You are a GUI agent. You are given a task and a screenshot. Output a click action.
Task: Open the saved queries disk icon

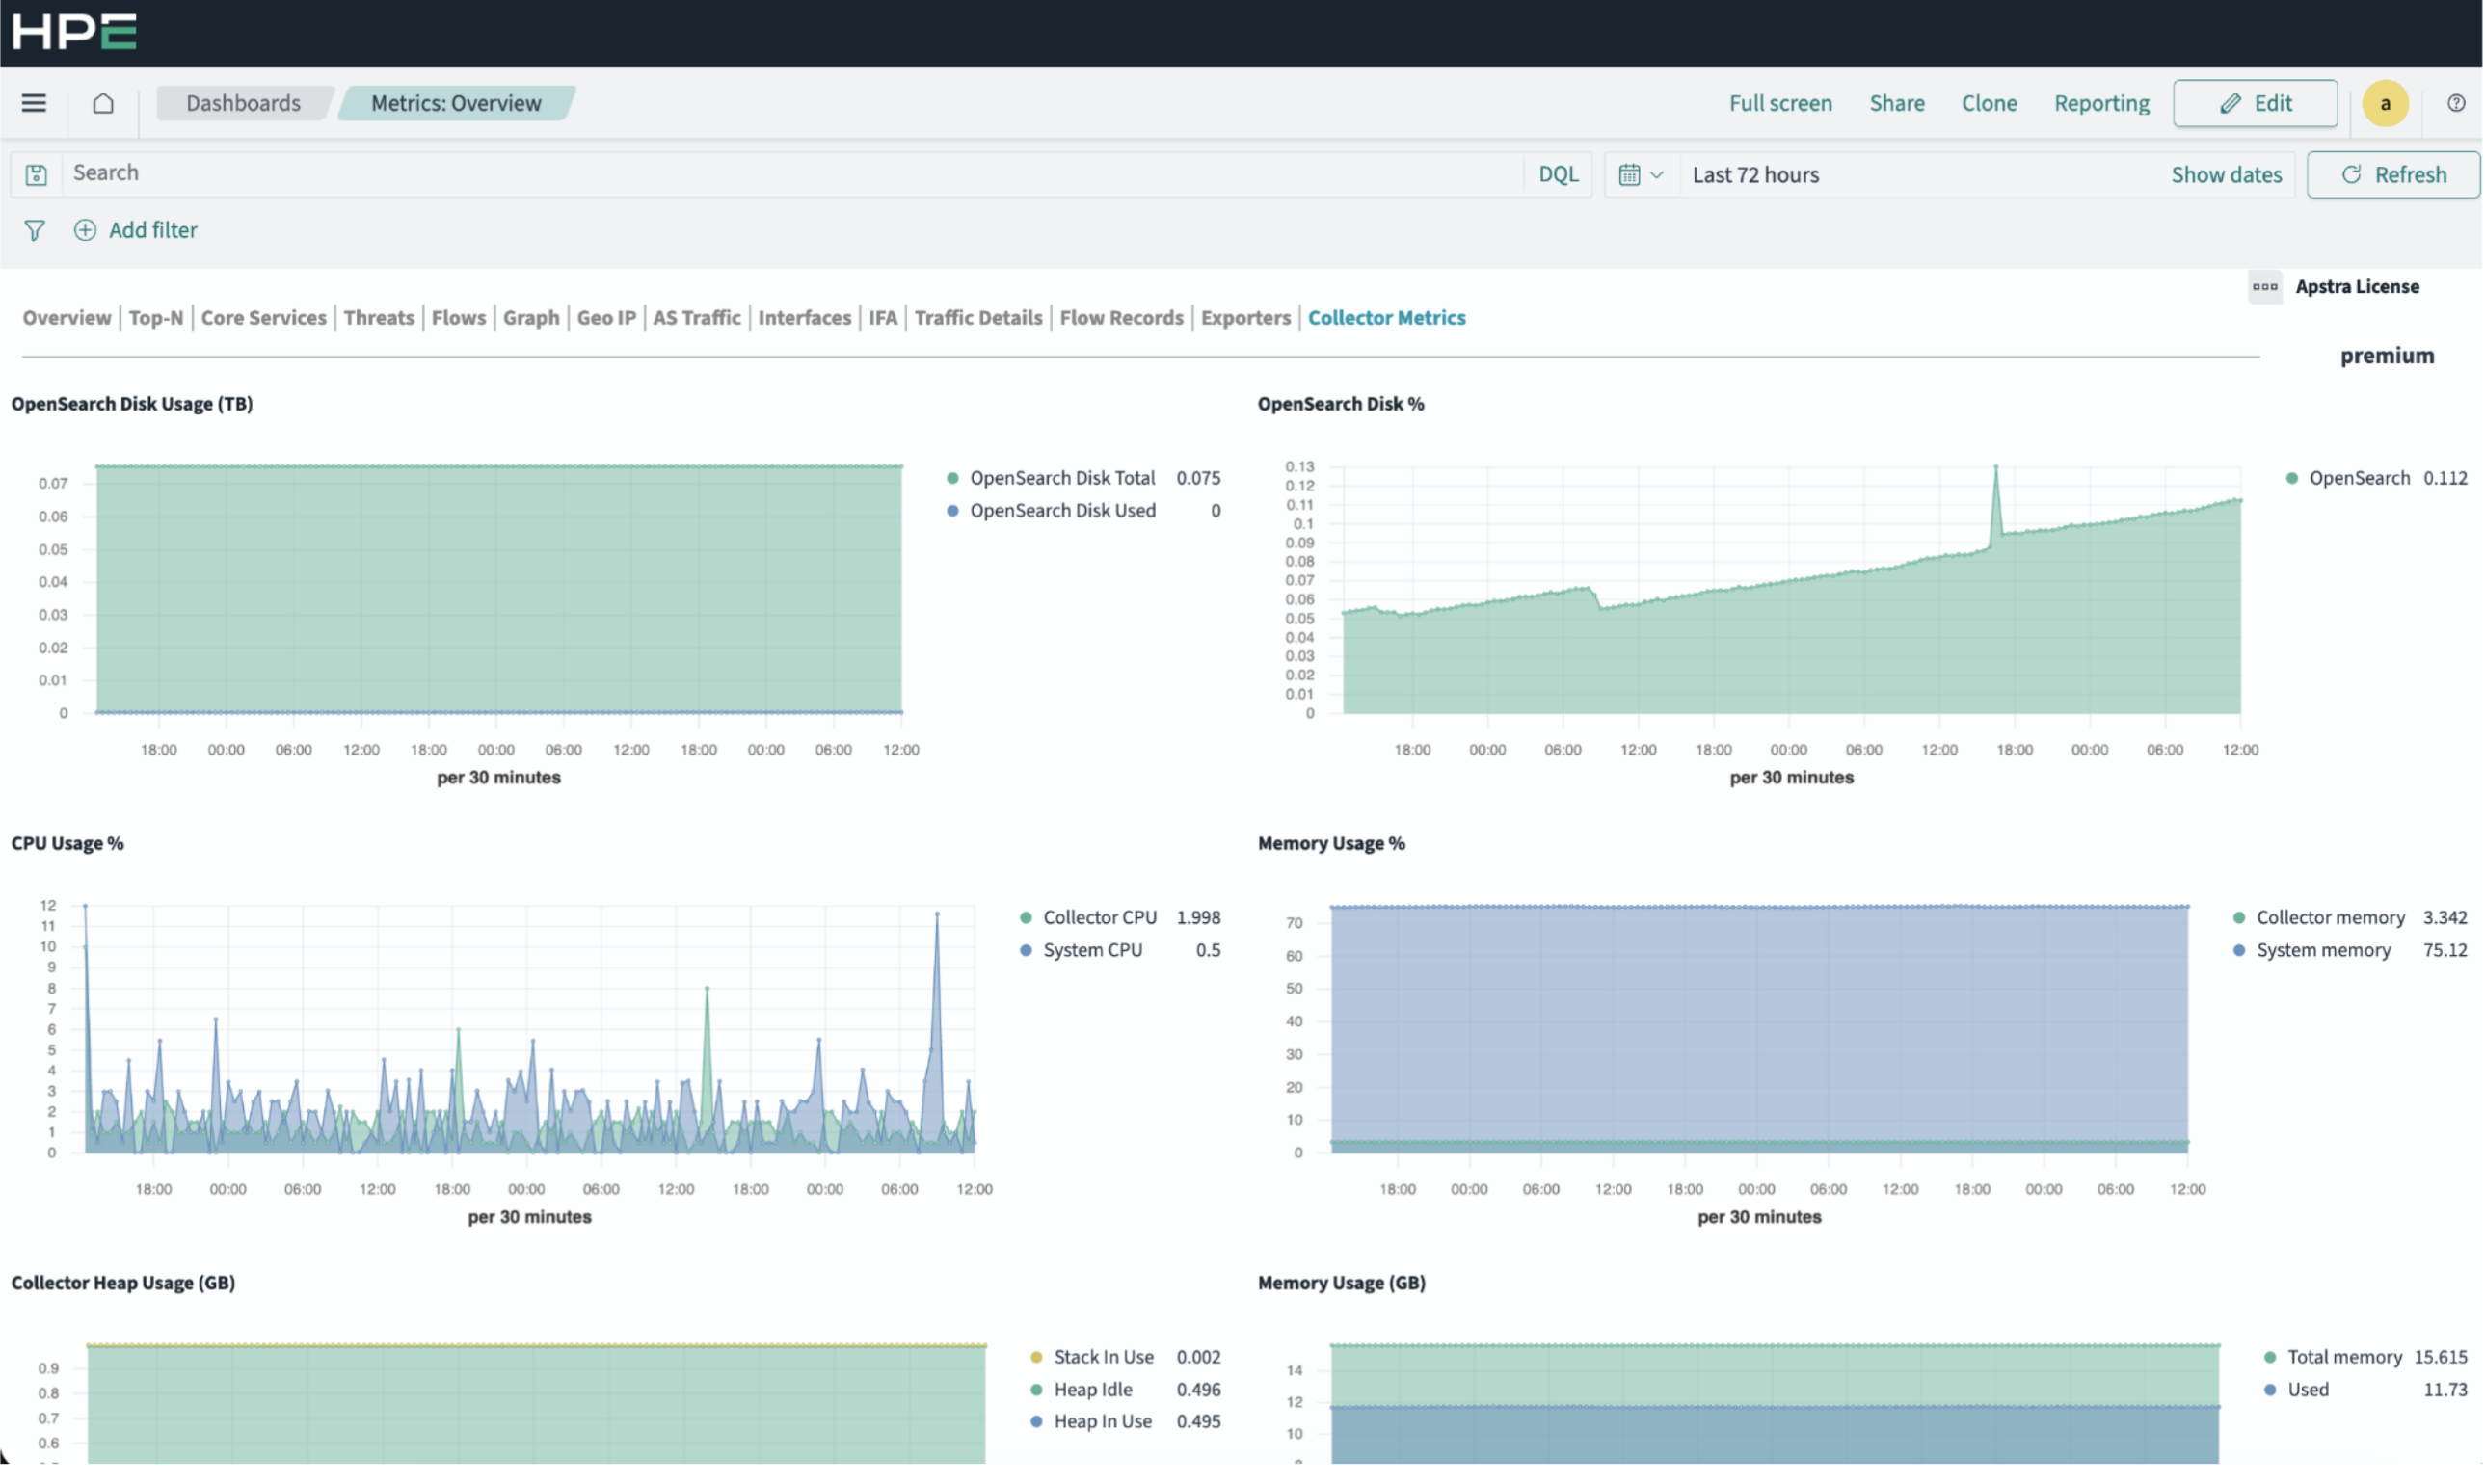tap(36, 175)
